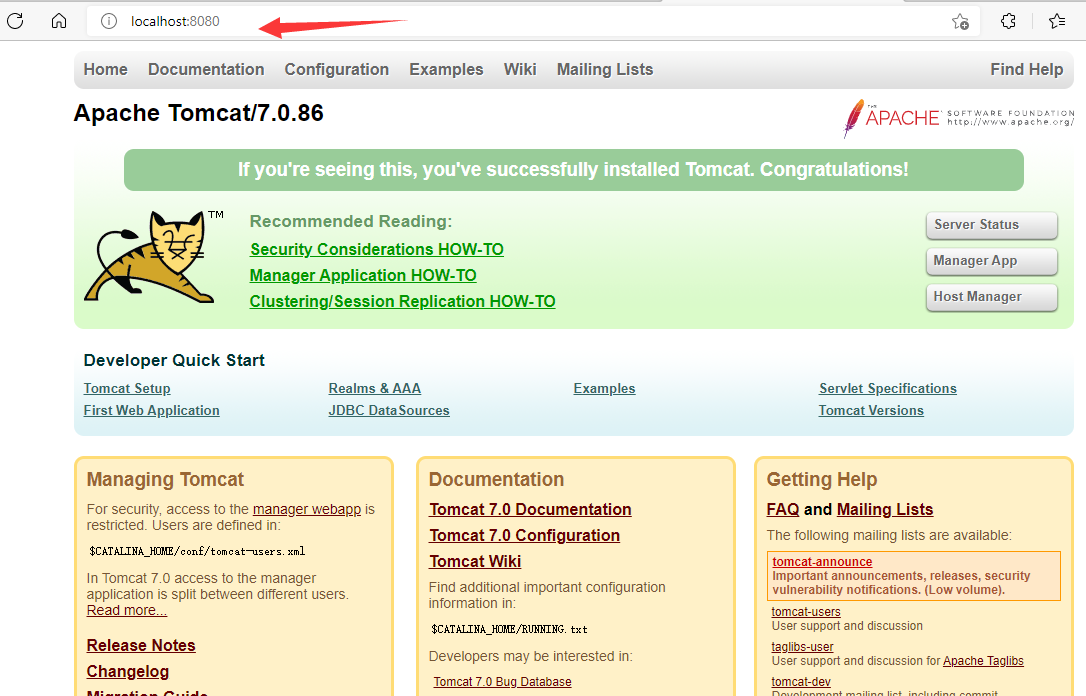This screenshot has height=696, width=1086.
Task: Click the $CATALINA_HOME/RUNNING.txt path text
Action: pyautogui.click(x=509, y=630)
